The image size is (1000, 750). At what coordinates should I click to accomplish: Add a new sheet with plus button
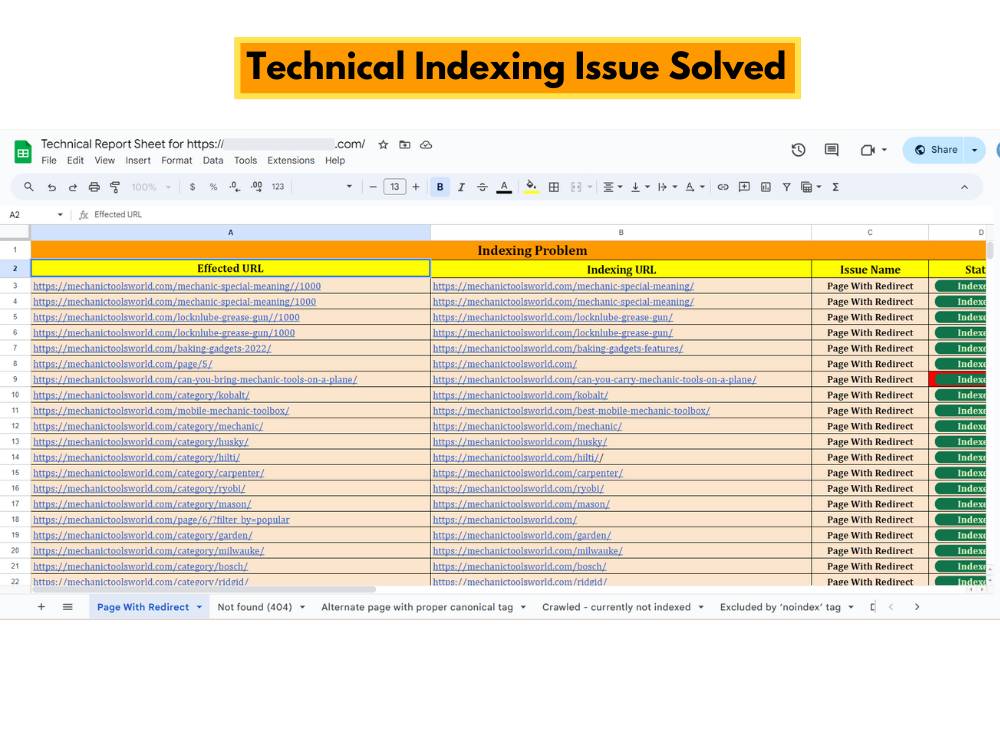point(41,607)
